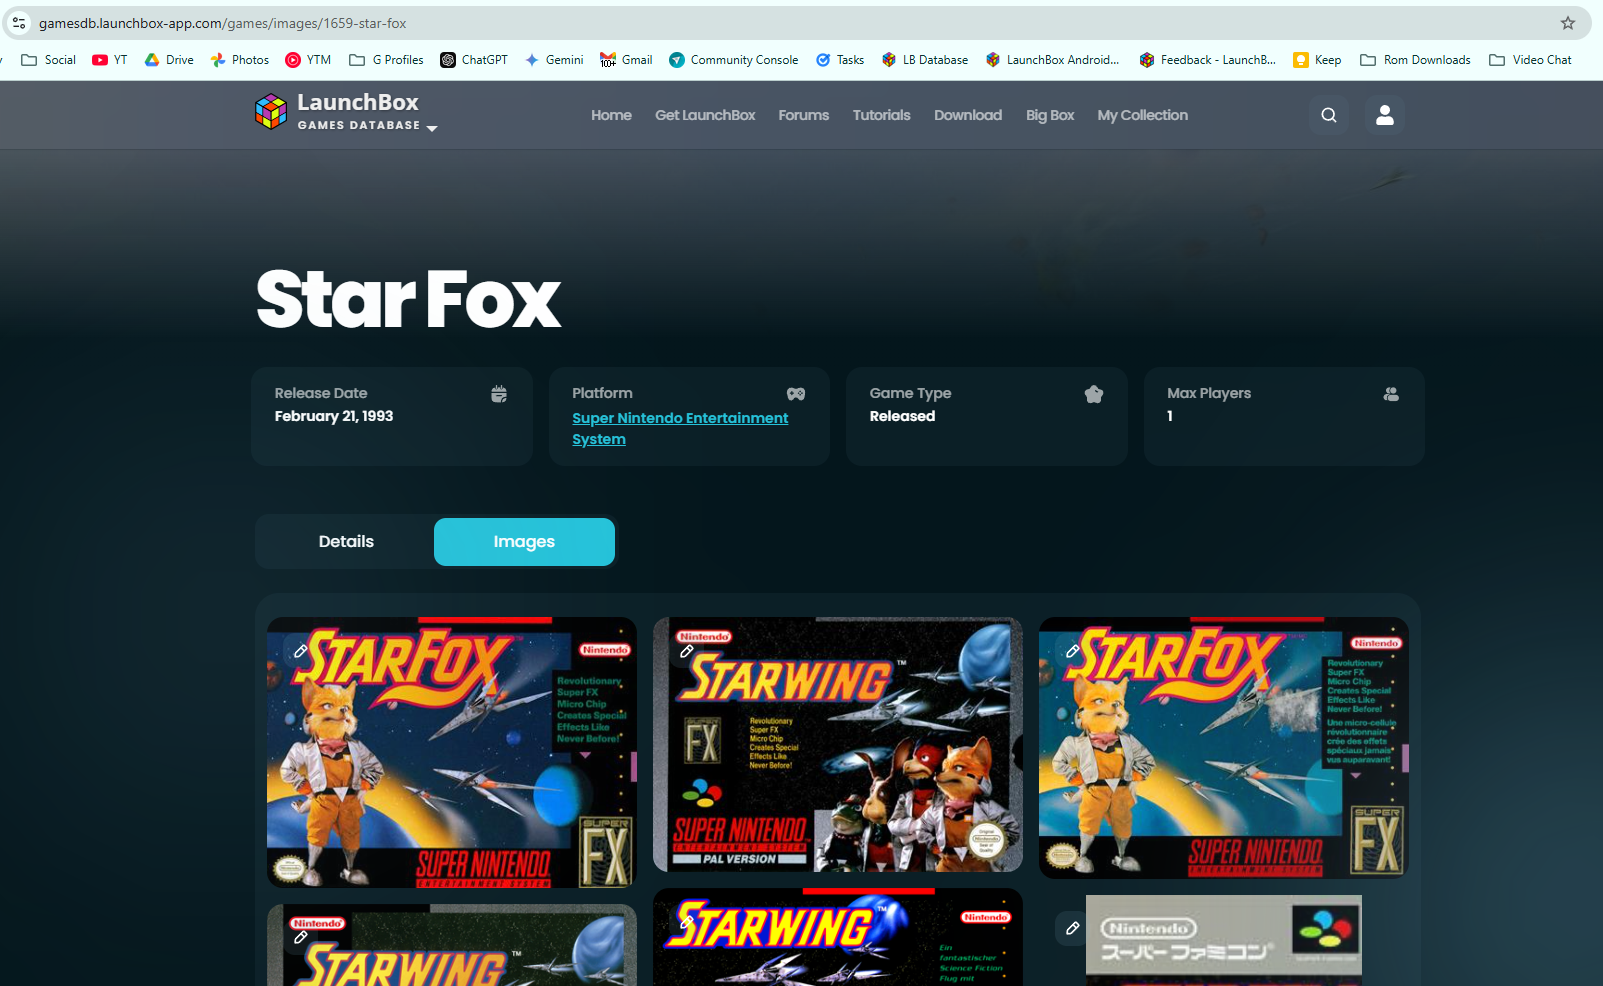Click the Game Type icon

point(1094,394)
